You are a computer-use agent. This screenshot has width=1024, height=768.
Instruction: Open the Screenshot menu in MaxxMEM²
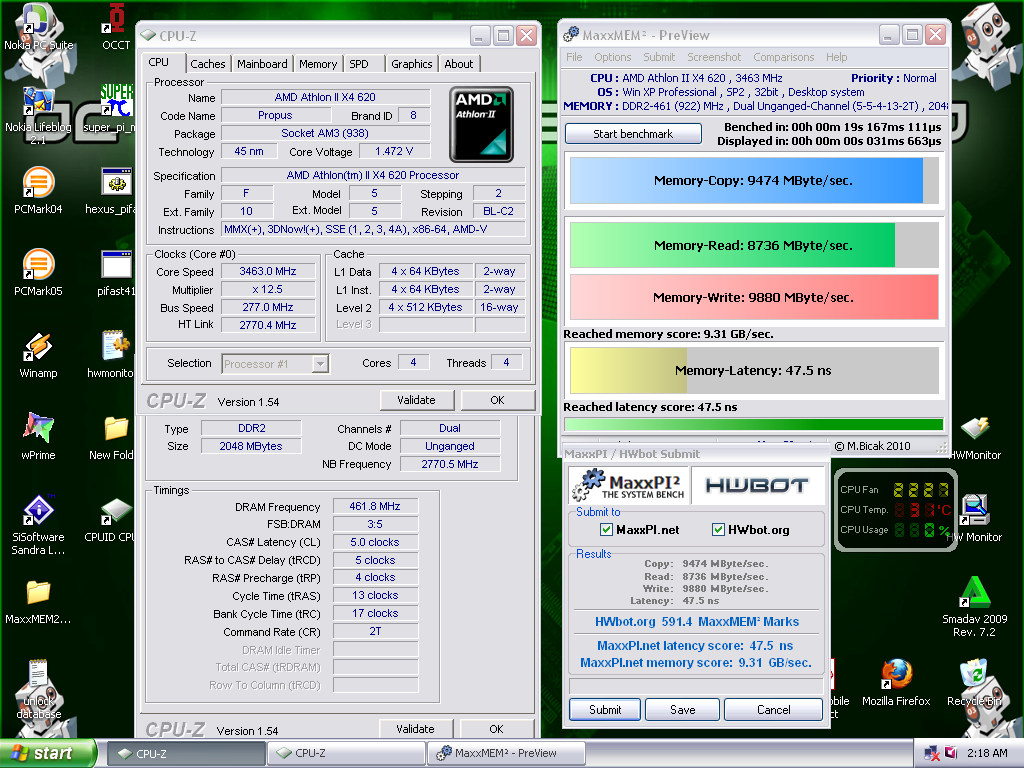[x=714, y=57]
